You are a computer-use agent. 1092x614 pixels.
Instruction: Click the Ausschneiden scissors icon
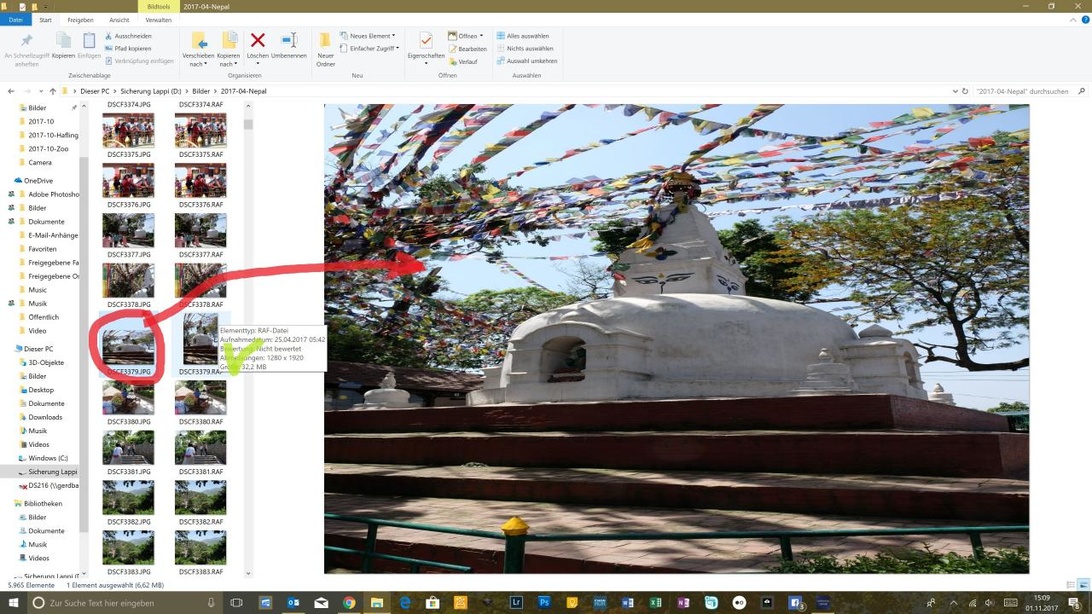109,36
